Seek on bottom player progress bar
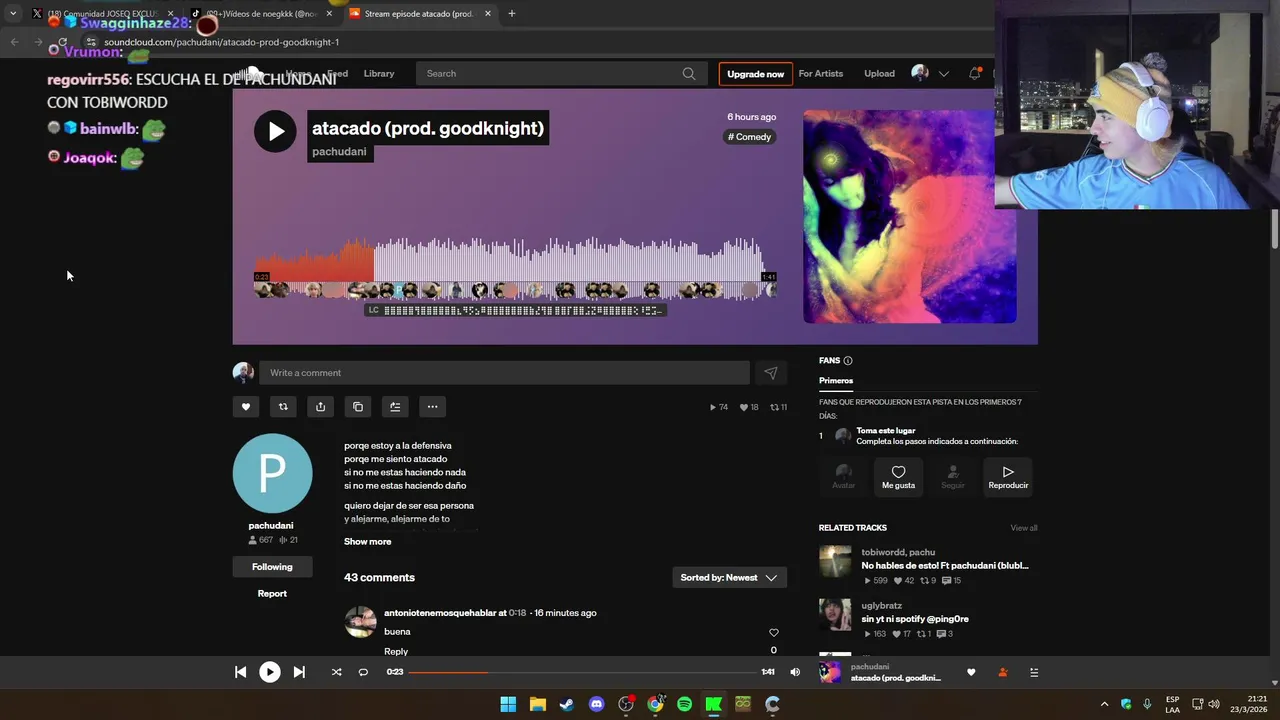 coord(583,672)
